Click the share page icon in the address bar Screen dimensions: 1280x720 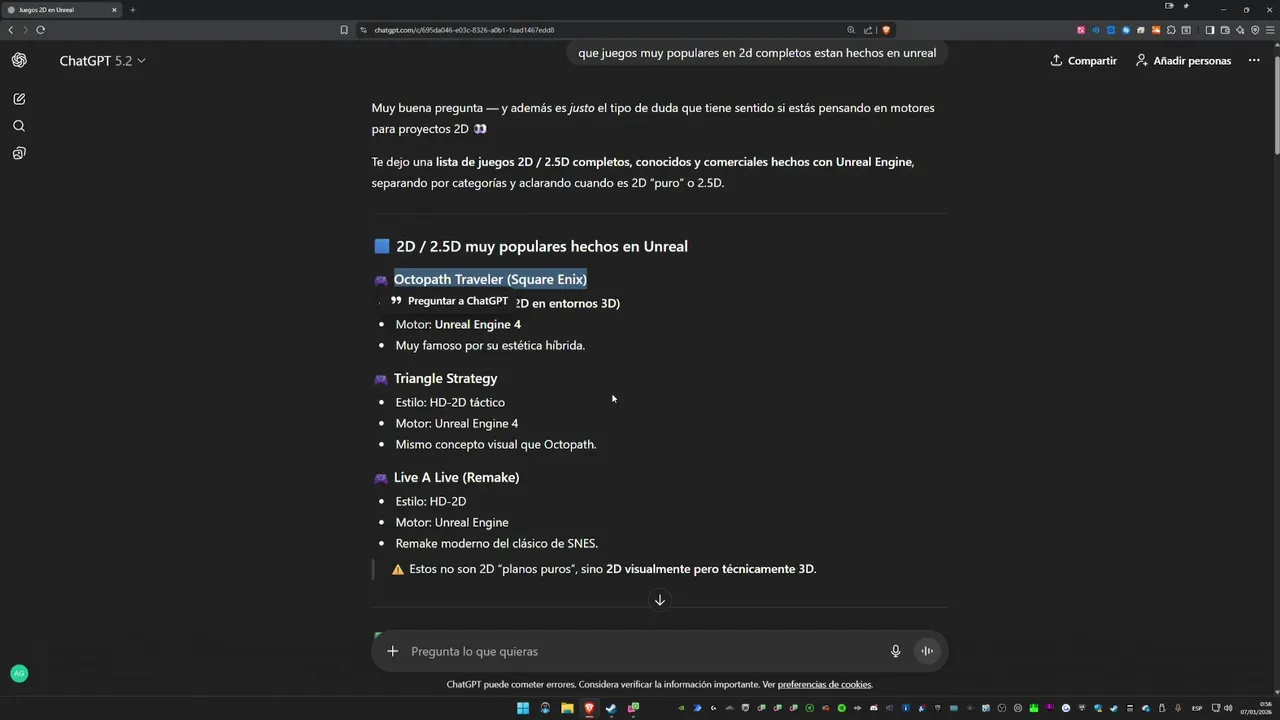(868, 30)
